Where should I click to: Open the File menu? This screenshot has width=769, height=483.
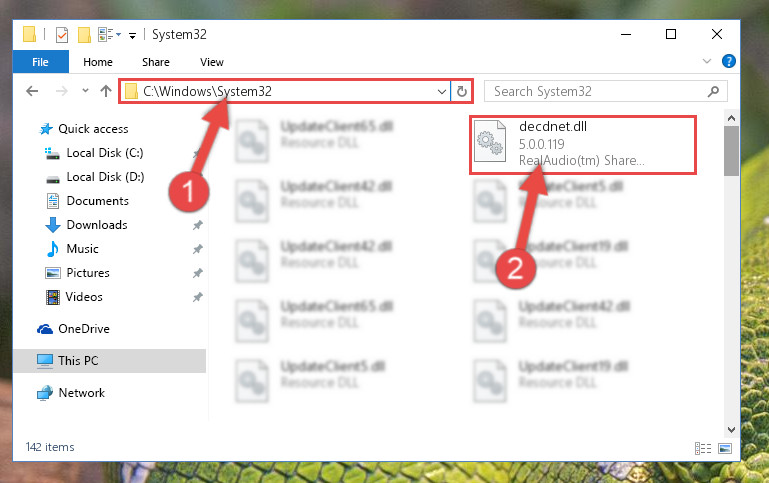tap(41, 62)
